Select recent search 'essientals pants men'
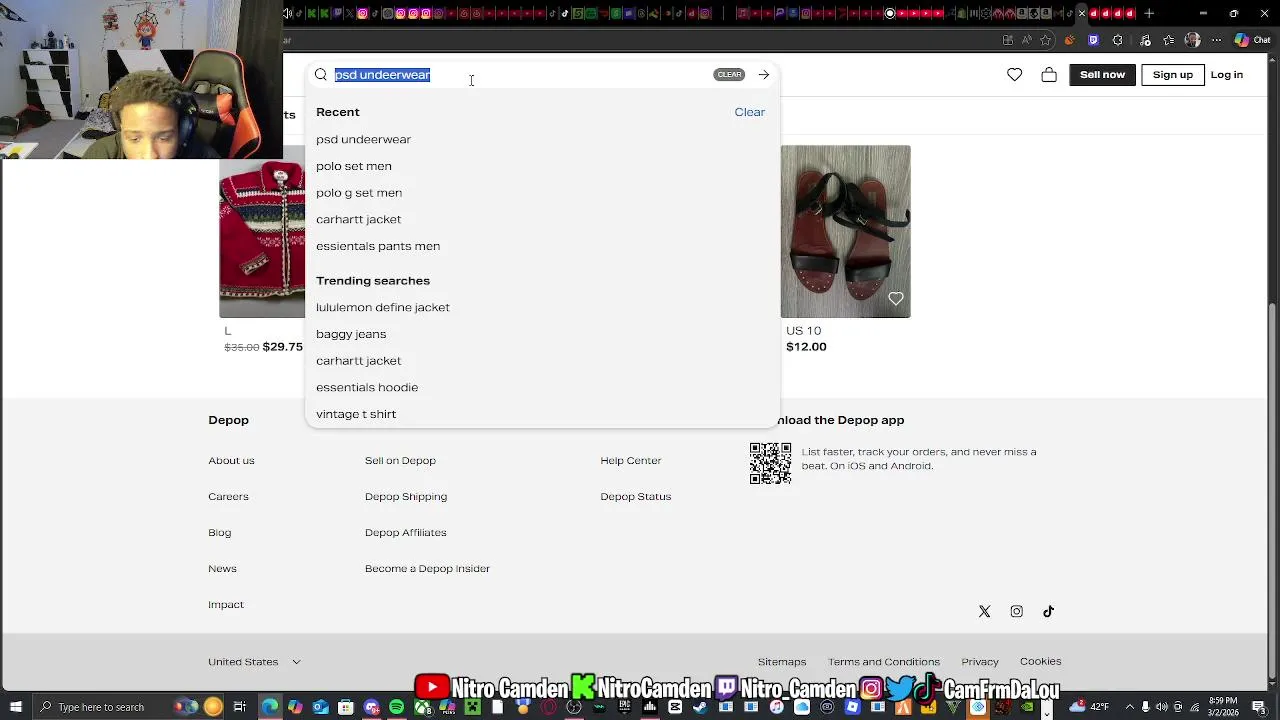This screenshot has height=720, width=1280. (x=378, y=246)
